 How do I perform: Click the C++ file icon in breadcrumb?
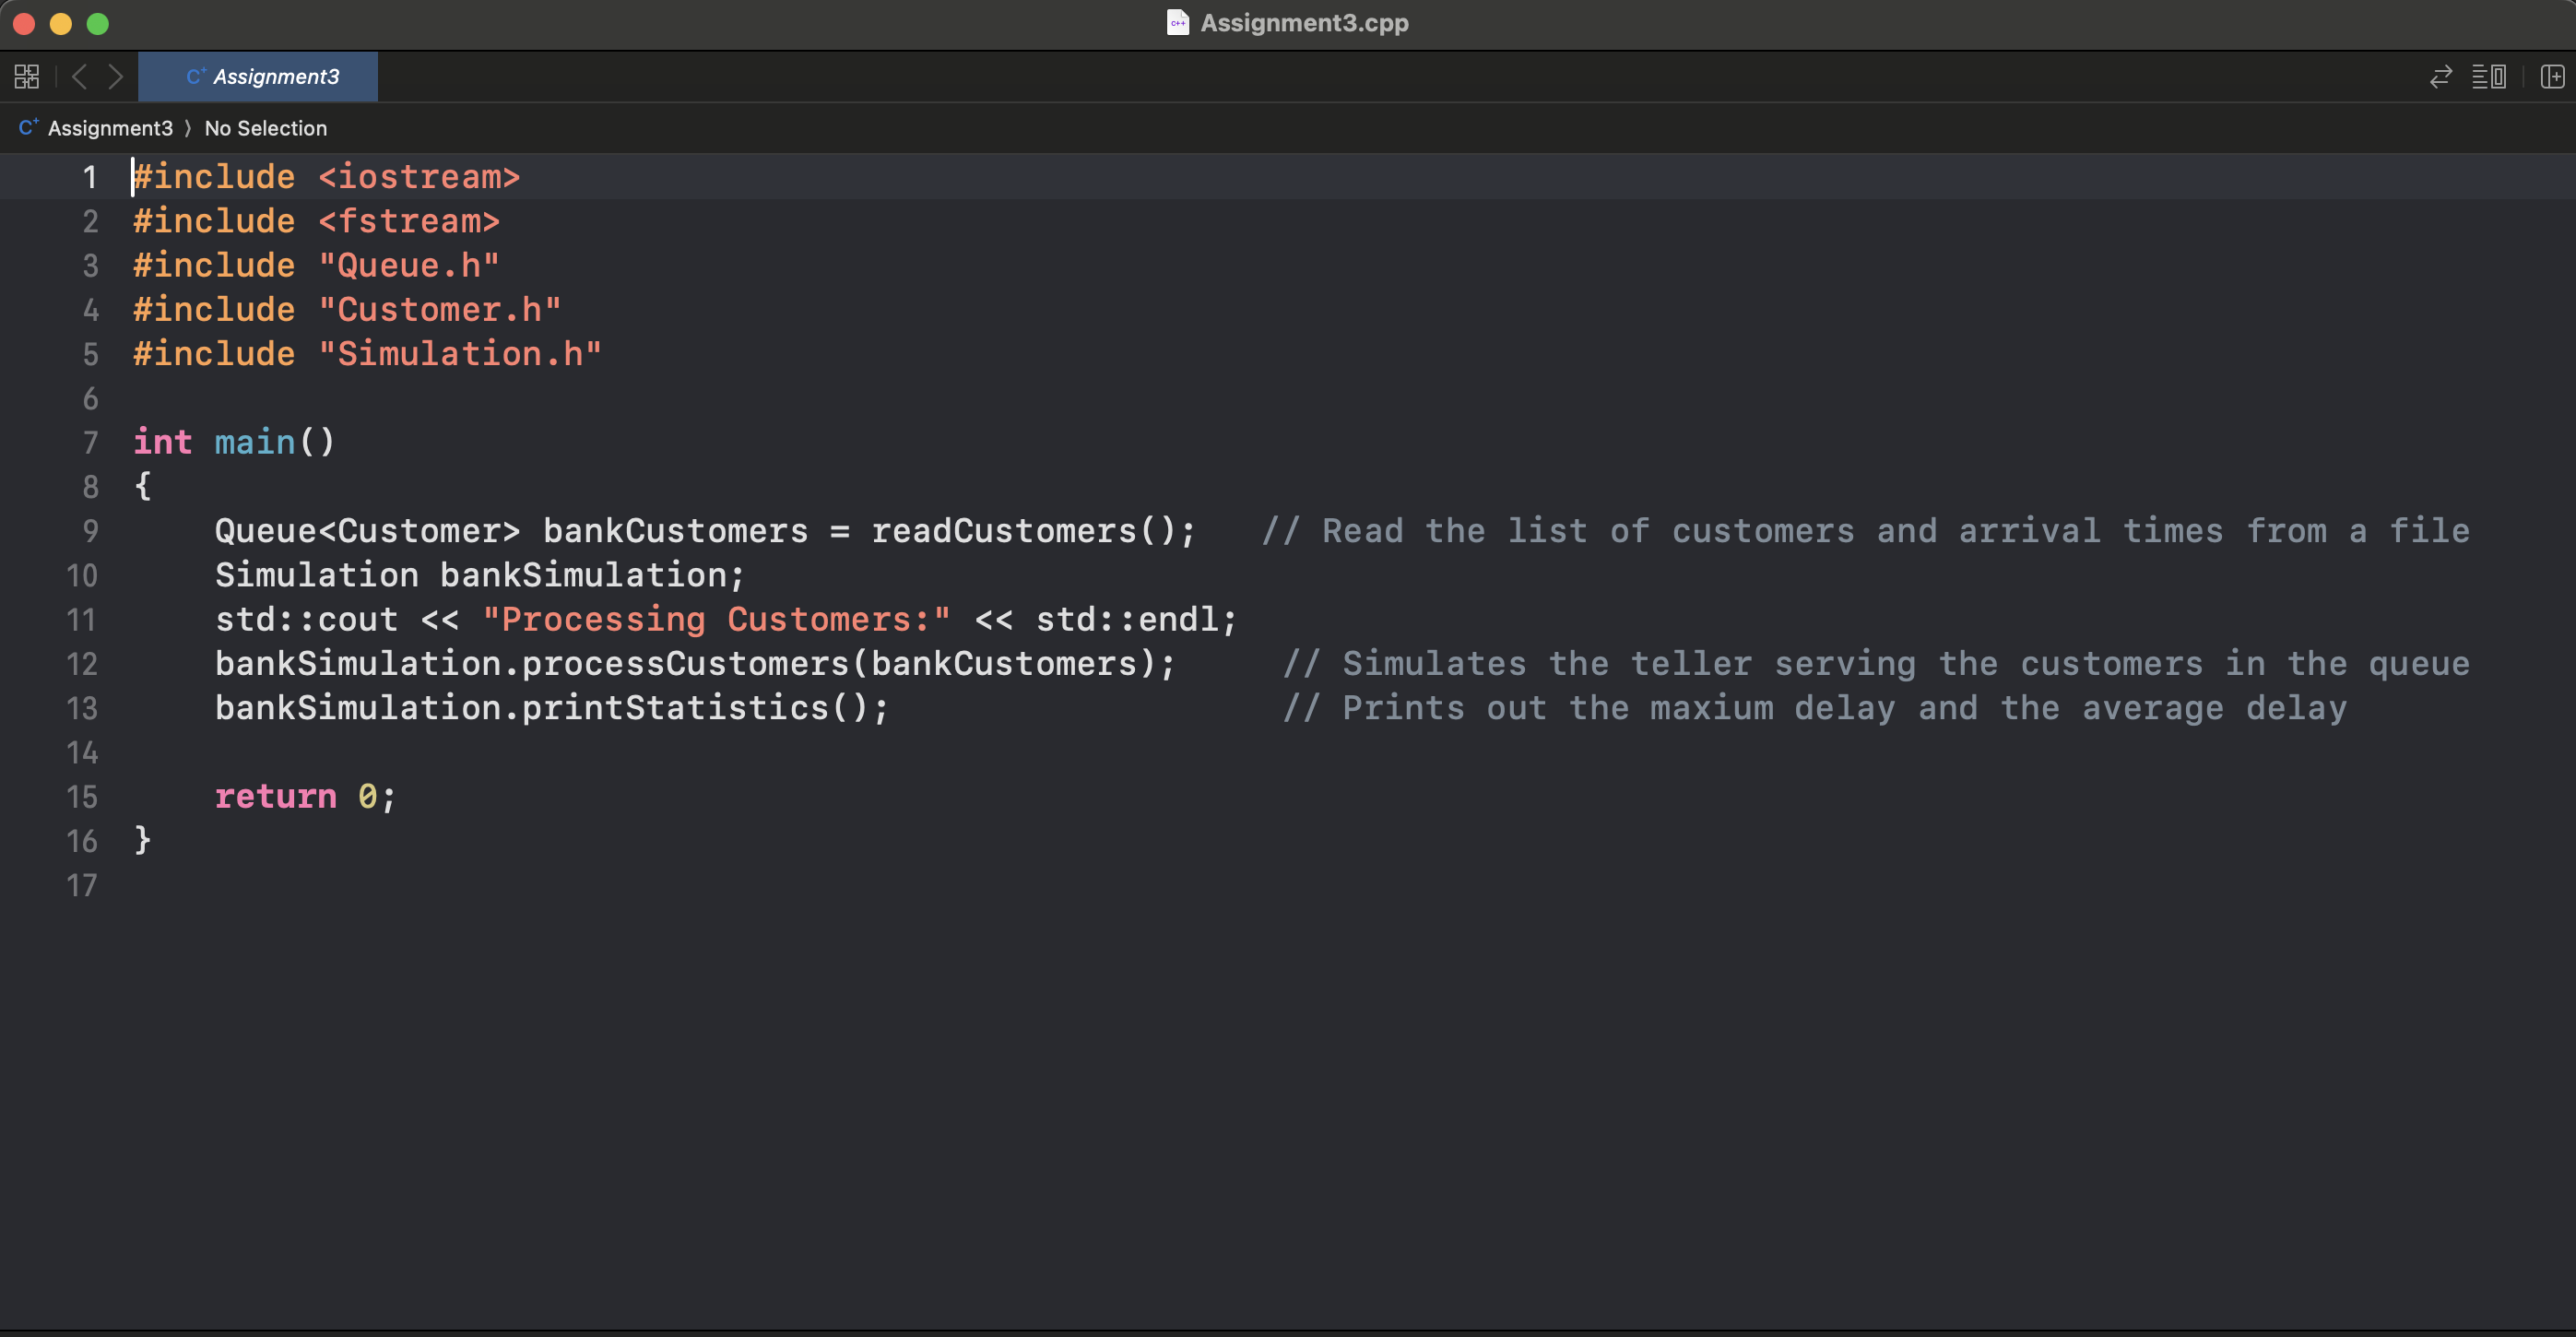pyautogui.click(x=28, y=128)
